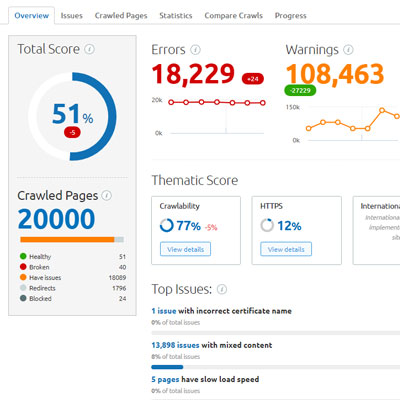Click the info icon beside Errors
Image resolution: width=400 pixels, height=400 pixels.
tap(195, 50)
